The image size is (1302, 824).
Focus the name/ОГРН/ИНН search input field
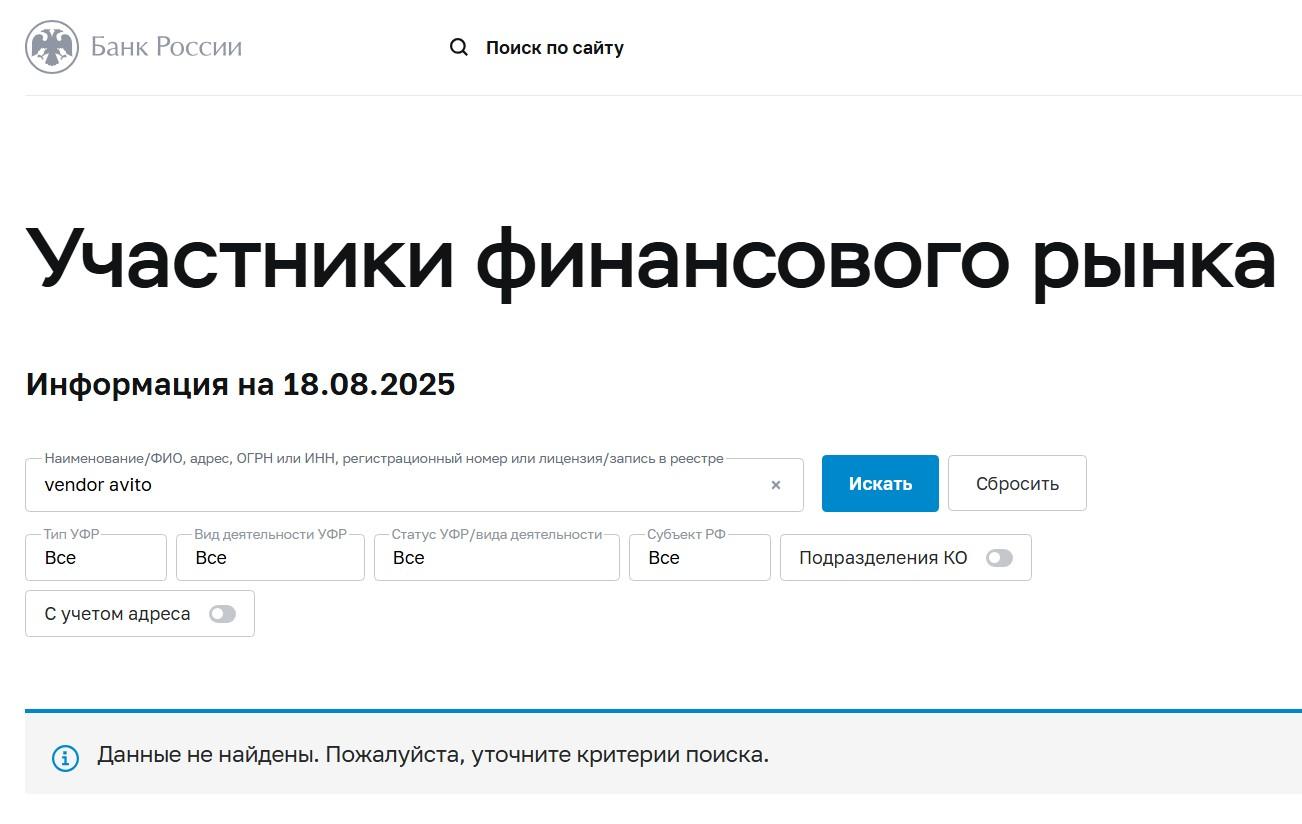coord(414,485)
